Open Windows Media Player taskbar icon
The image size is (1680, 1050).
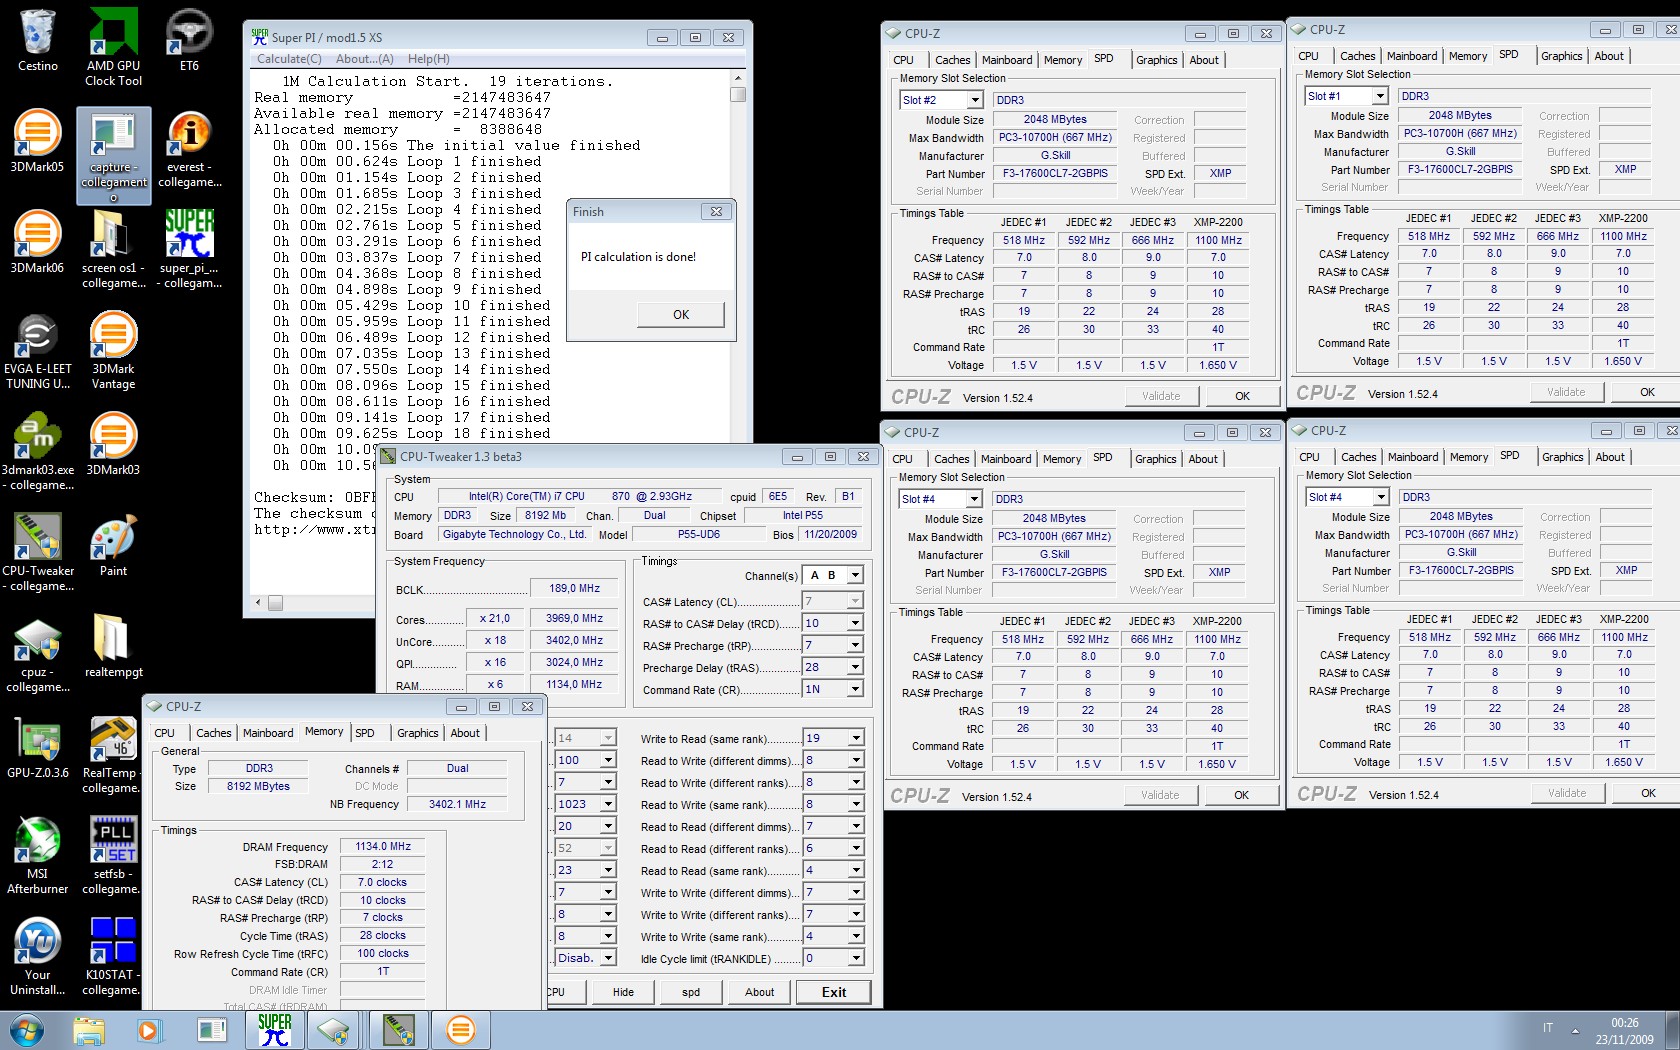coord(148,1030)
